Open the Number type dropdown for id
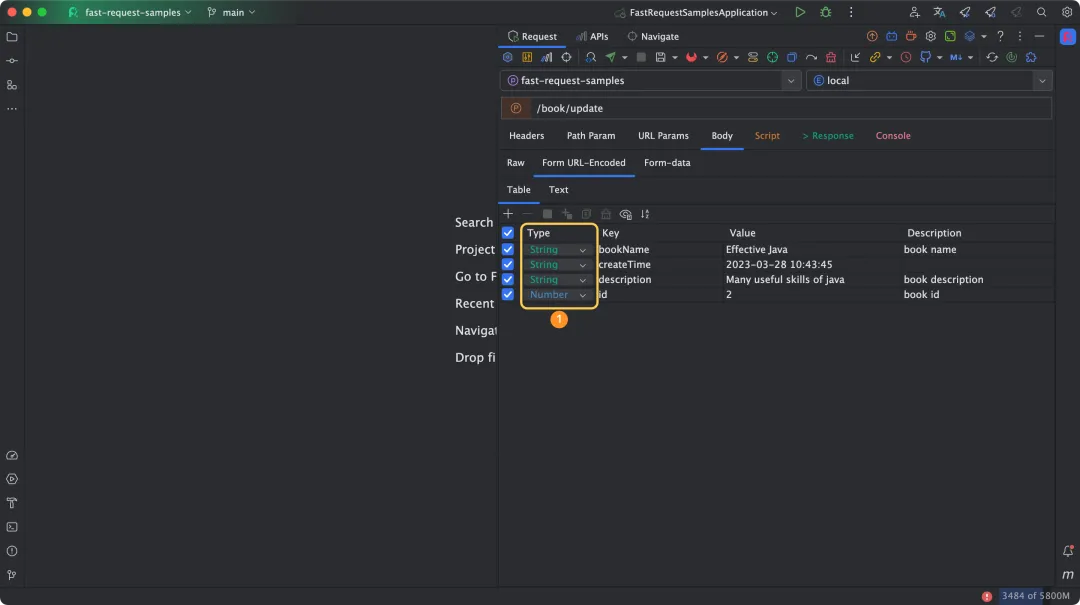Viewport: 1080px width, 605px height. (x=558, y=294)
